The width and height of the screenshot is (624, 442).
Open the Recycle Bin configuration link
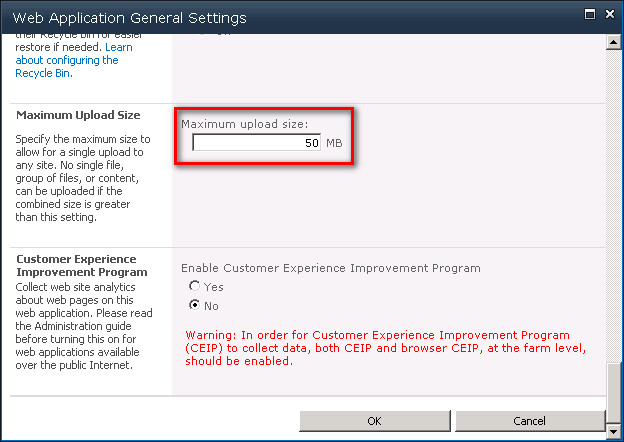tap(66, 60)
